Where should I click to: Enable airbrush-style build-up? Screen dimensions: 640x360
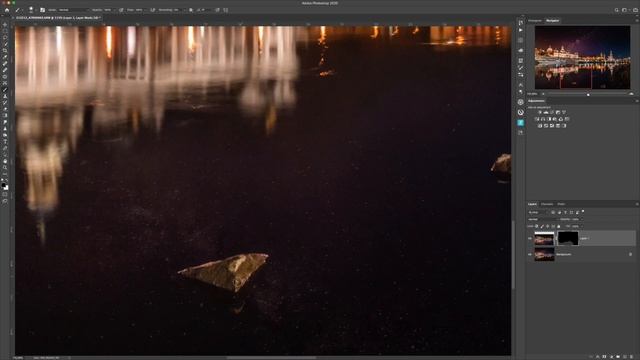tap(152, 10)
